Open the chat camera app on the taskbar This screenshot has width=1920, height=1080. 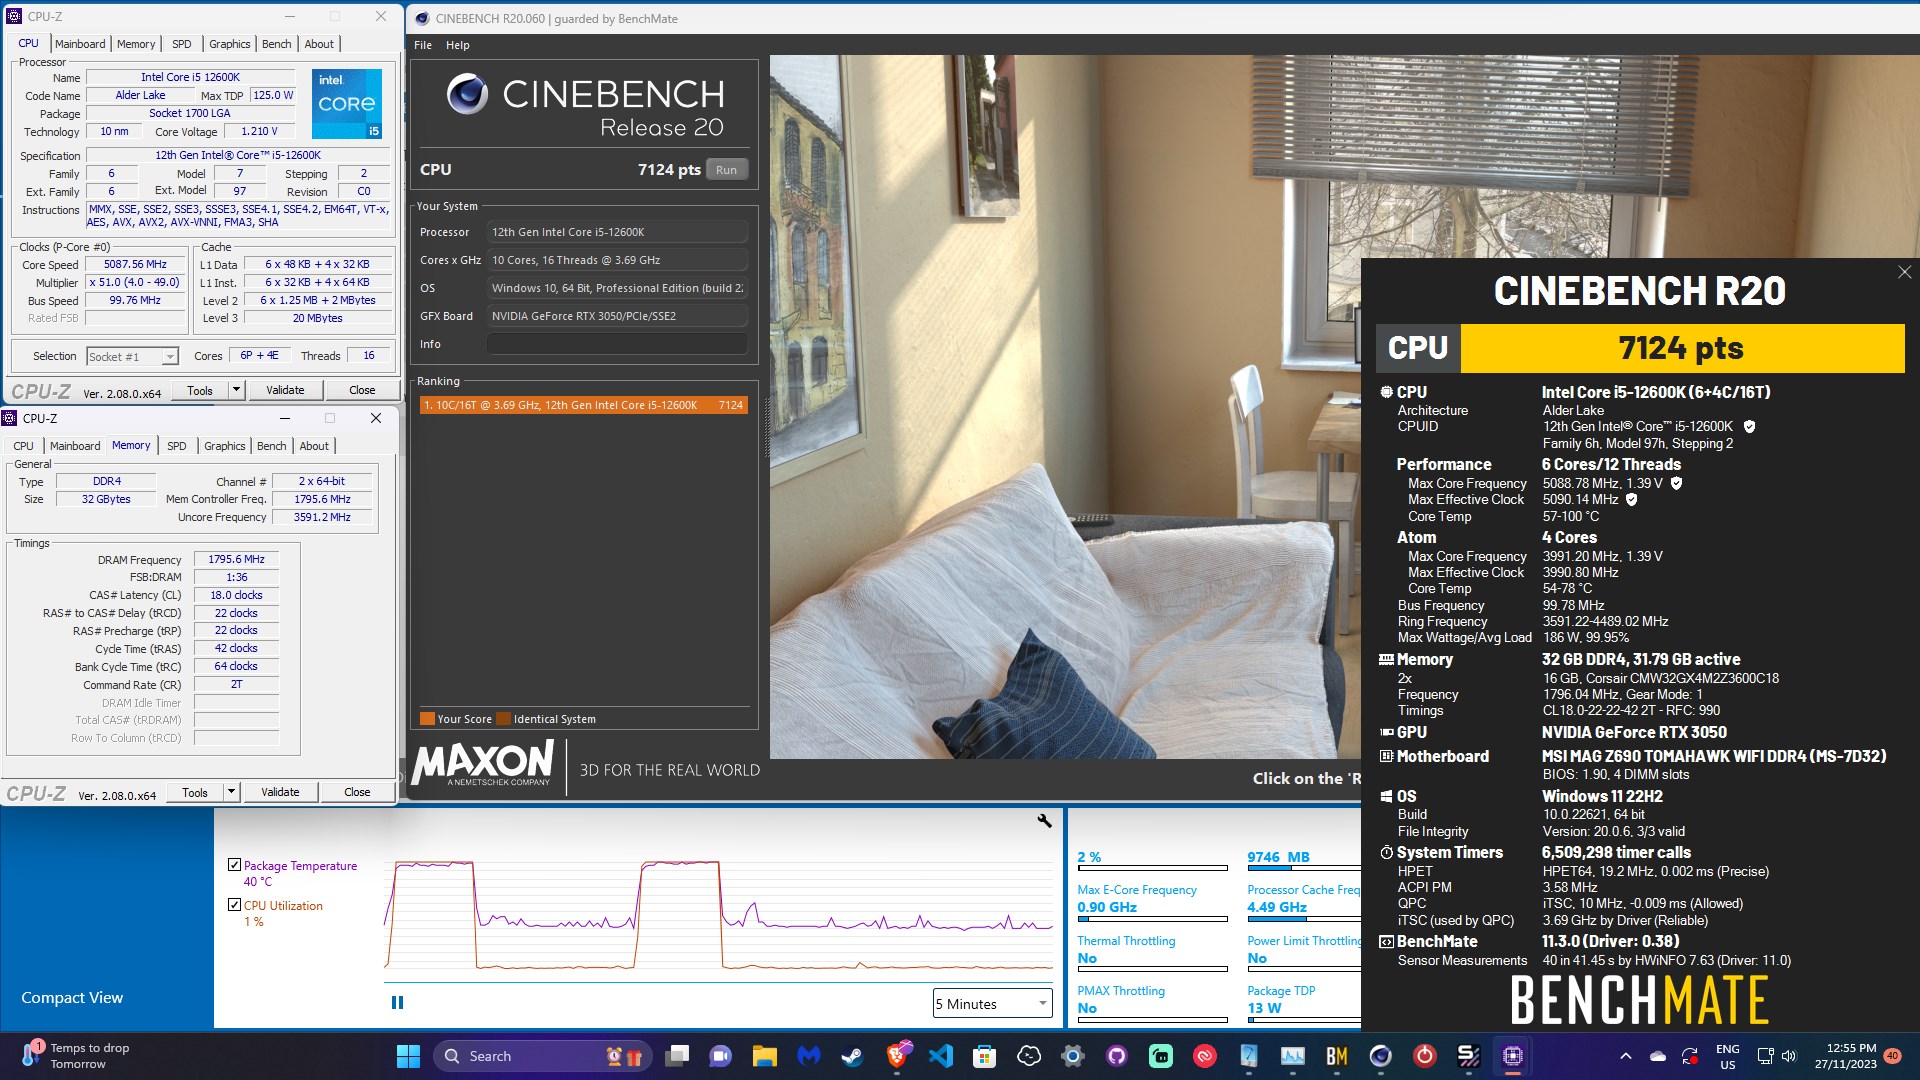tap(721, 1056)
